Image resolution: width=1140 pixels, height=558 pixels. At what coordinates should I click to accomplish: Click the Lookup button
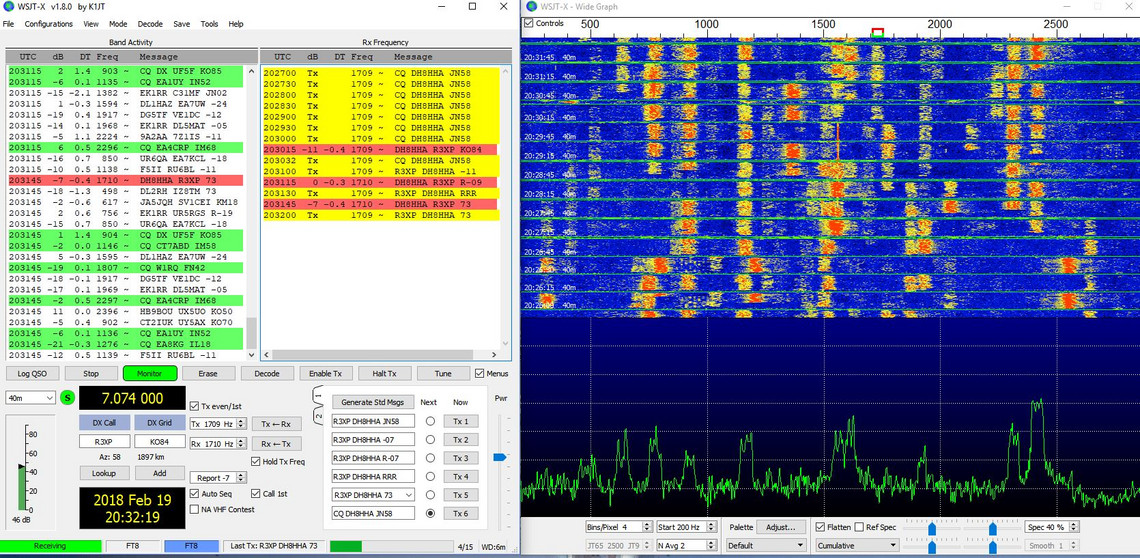coord(105,473)
